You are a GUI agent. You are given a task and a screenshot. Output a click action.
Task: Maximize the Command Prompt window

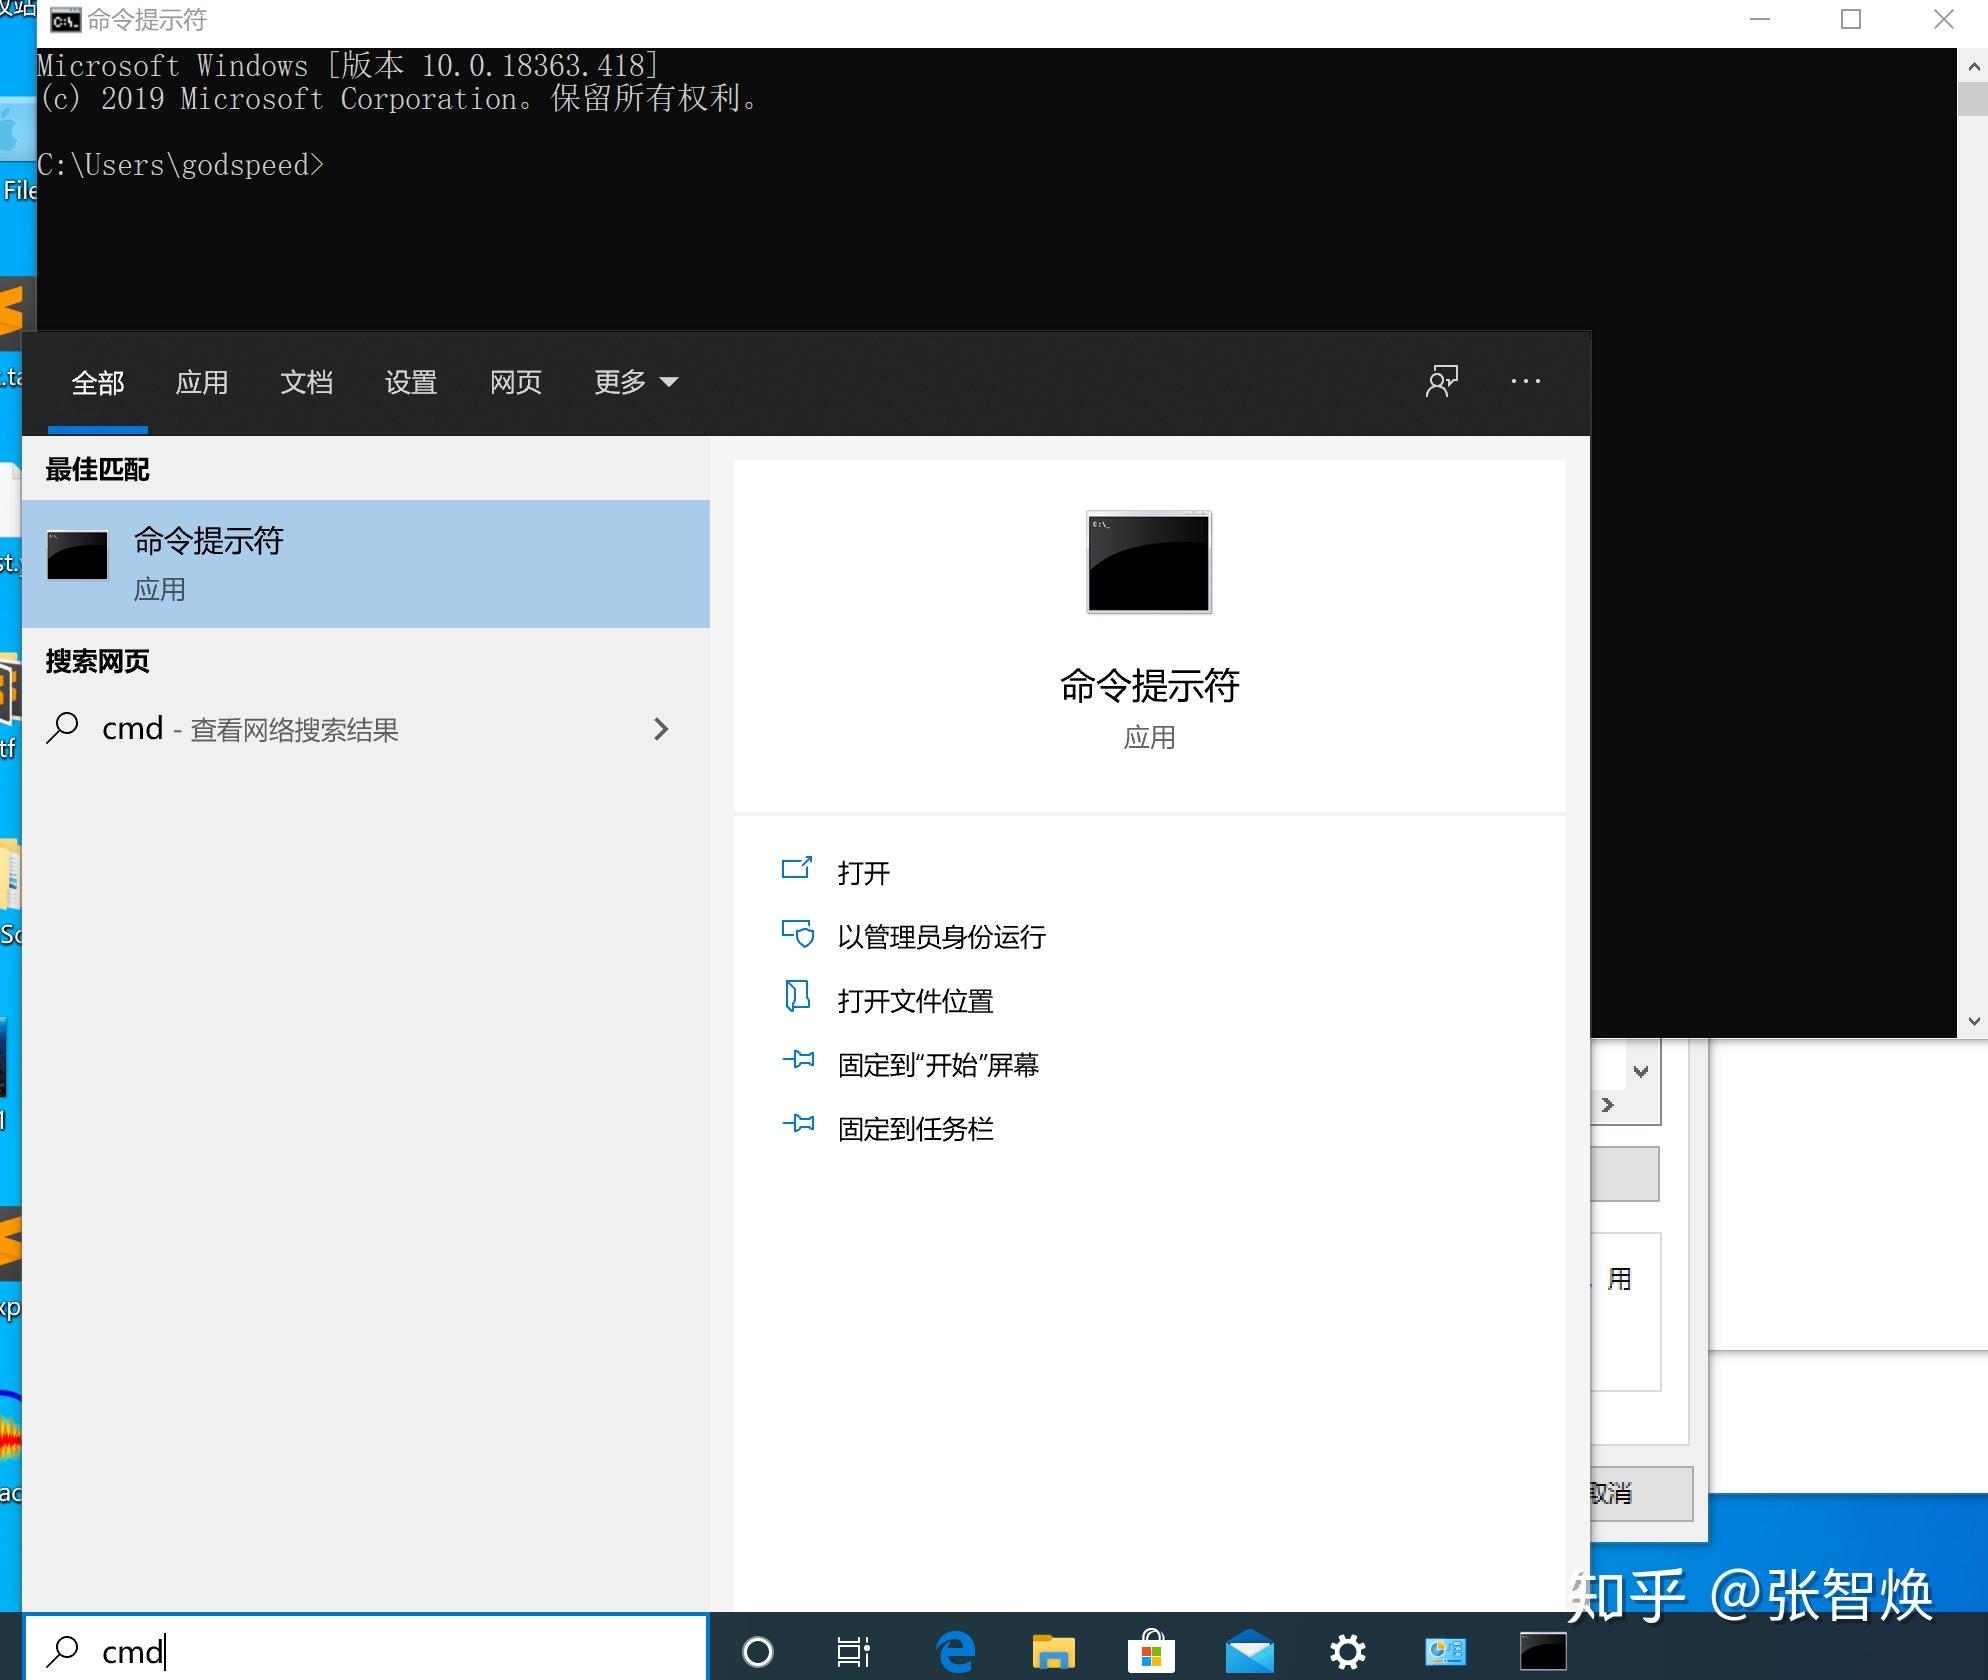click(x=1851, y=20)
